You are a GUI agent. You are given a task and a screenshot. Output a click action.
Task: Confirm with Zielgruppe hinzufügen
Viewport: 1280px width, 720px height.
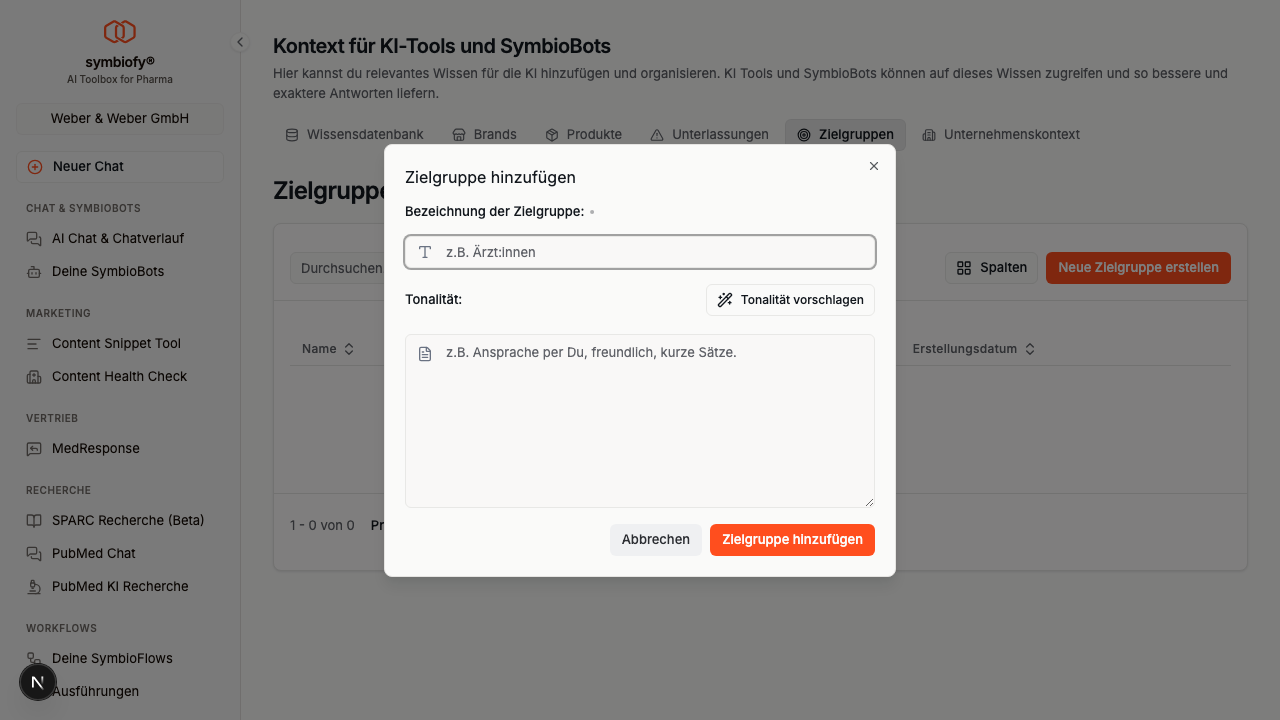click(x=792, y=539)
